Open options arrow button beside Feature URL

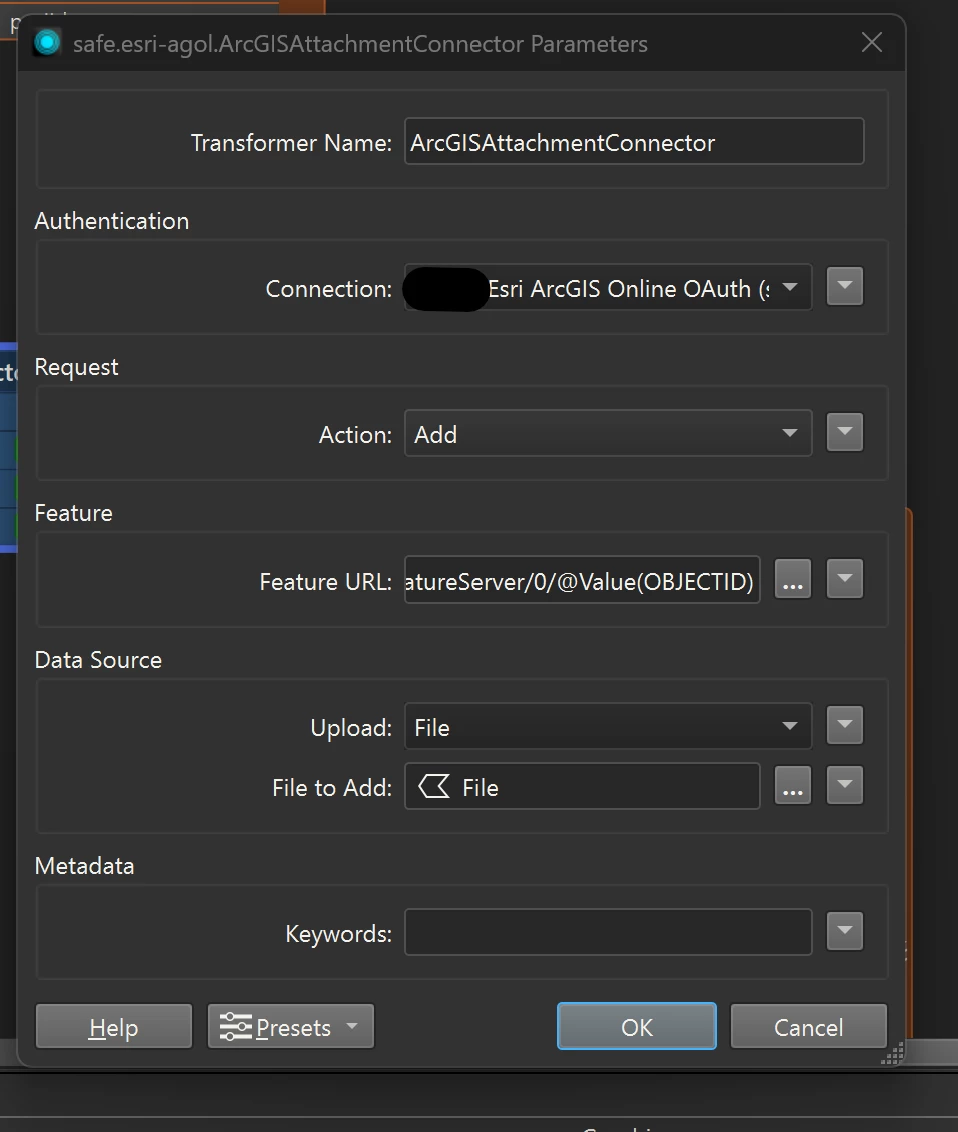click(x=845, y=579)
